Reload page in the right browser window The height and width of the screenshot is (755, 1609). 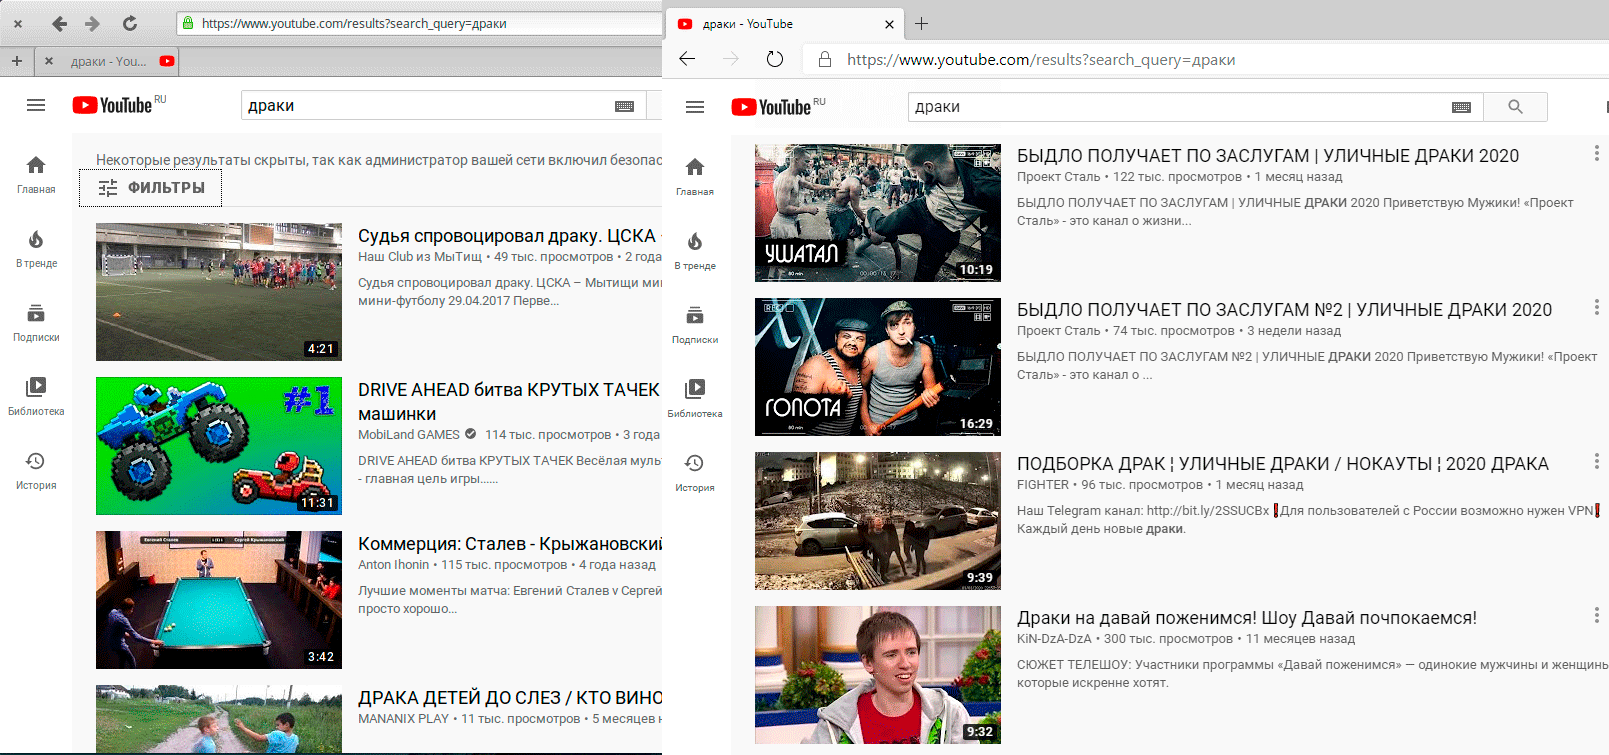tap(775, 59)
